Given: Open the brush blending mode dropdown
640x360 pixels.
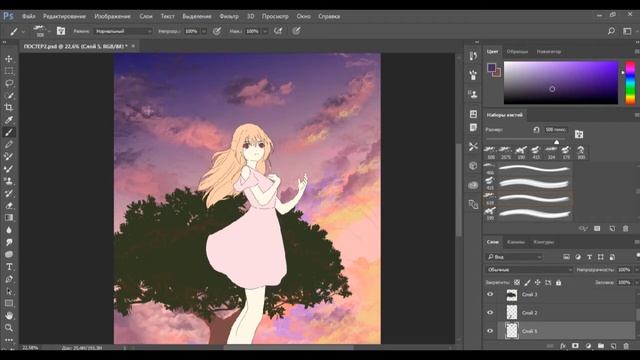Looking at the screenshot, I should (x=124, y=31).
